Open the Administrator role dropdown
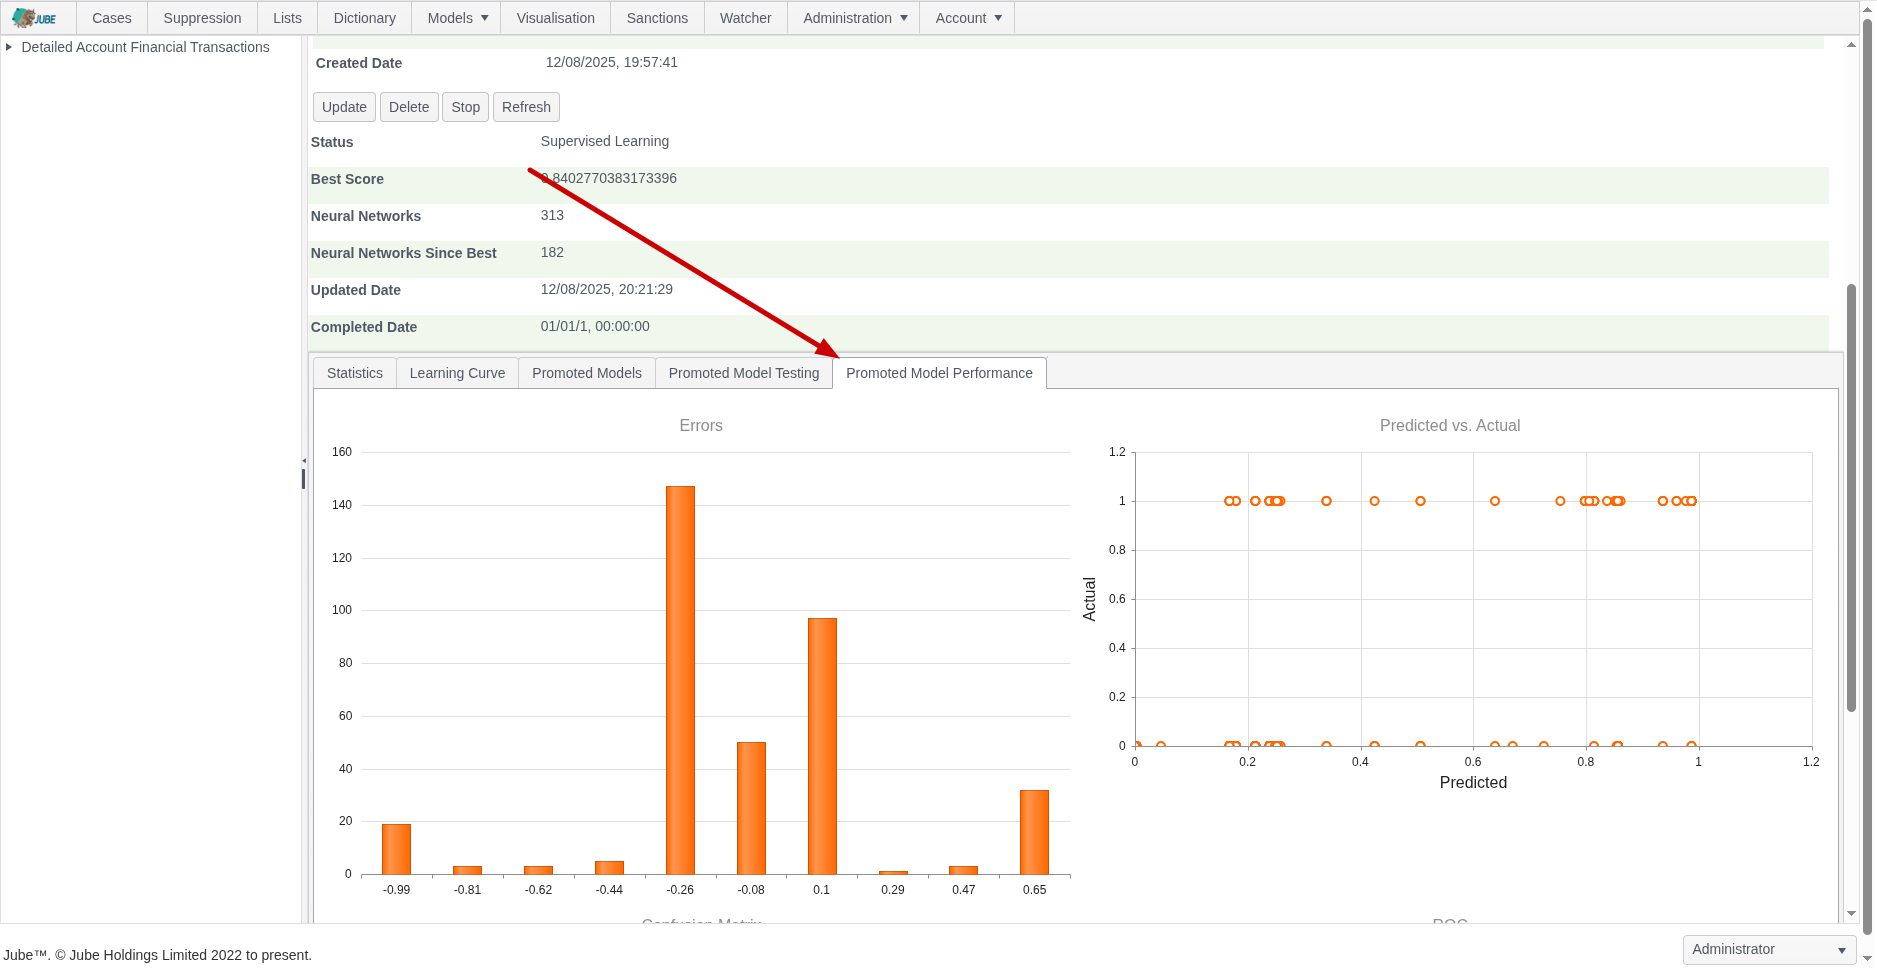Viewport: 1877px width, 968px height. click(x=1769, y=949)
